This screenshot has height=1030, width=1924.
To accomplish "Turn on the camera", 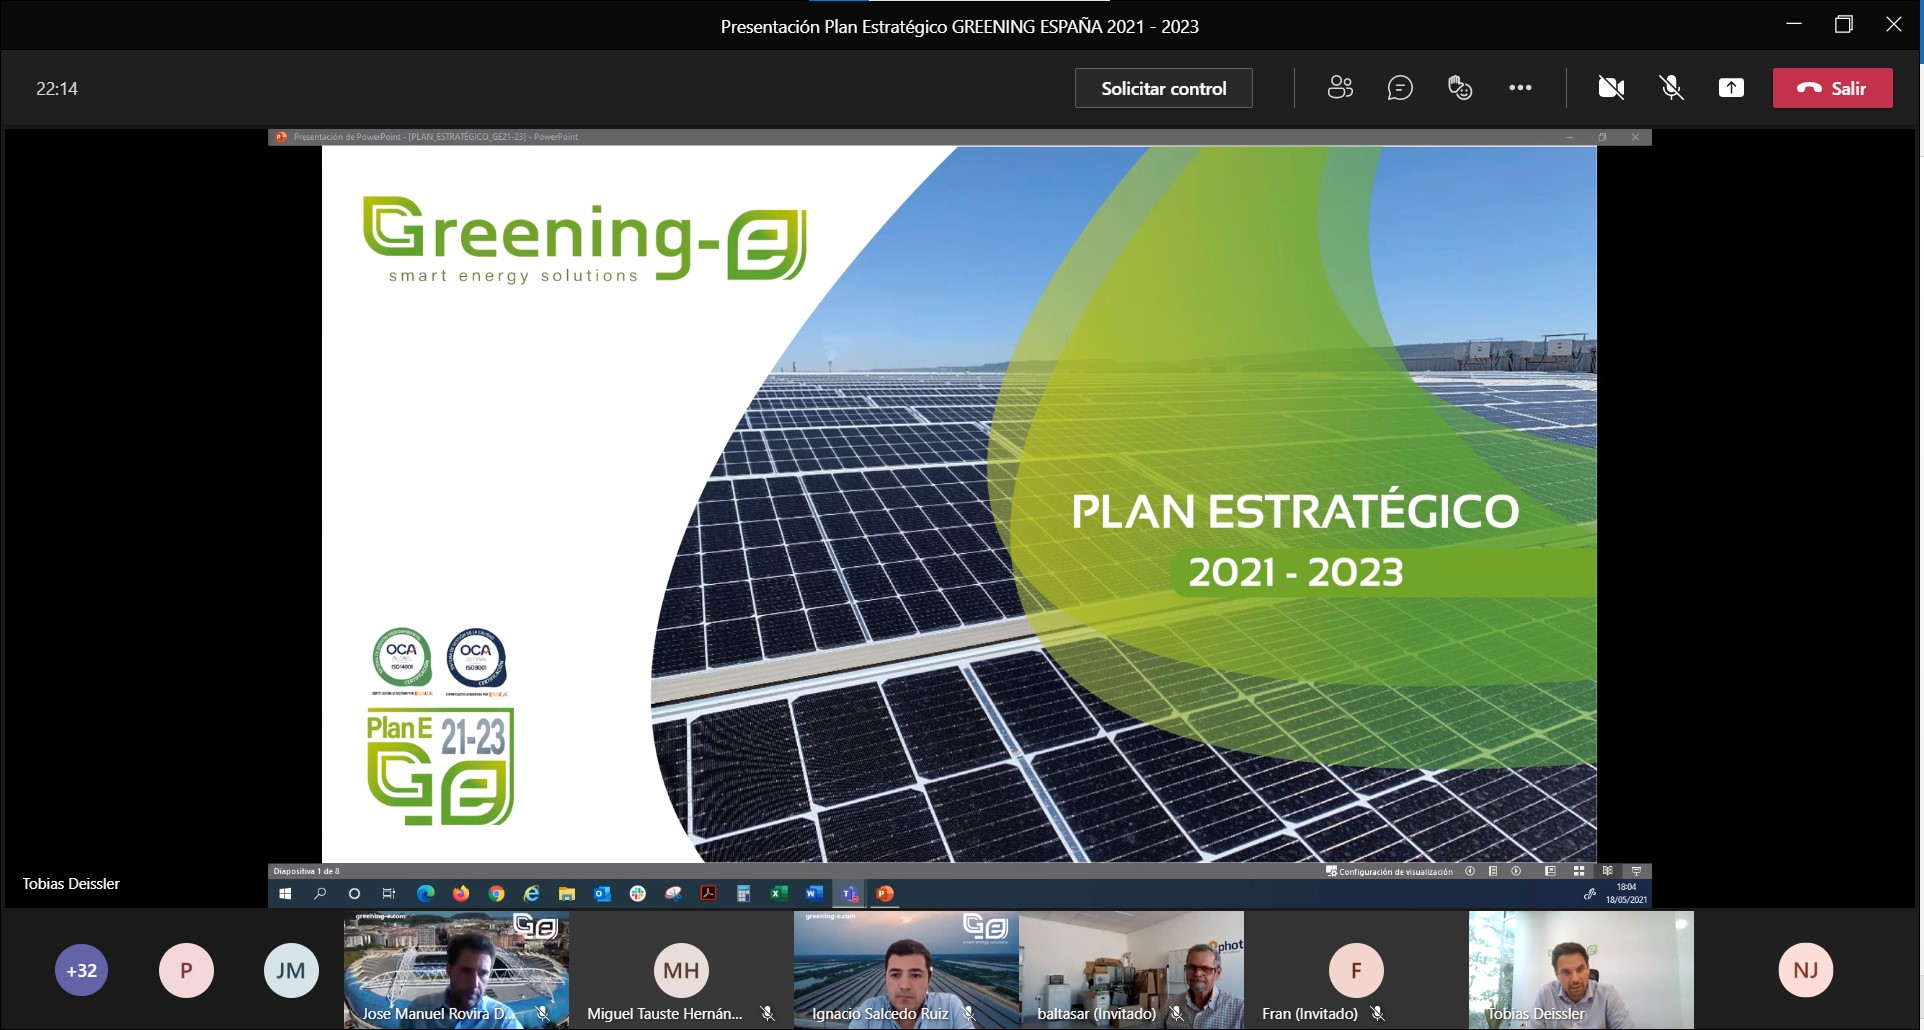I will 1611,88.
